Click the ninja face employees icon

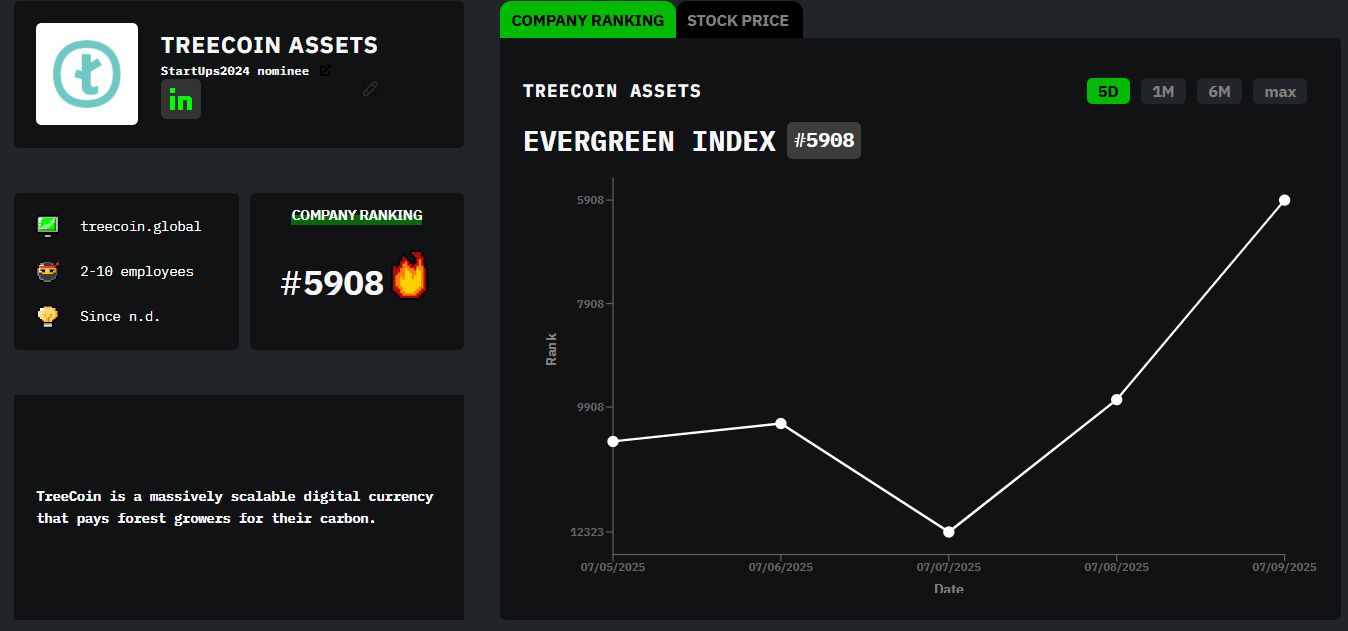(47, 271)
